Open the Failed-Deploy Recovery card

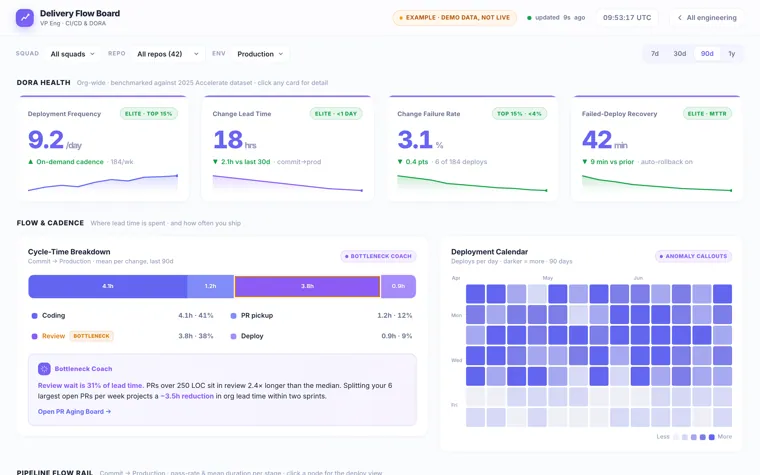657,148
